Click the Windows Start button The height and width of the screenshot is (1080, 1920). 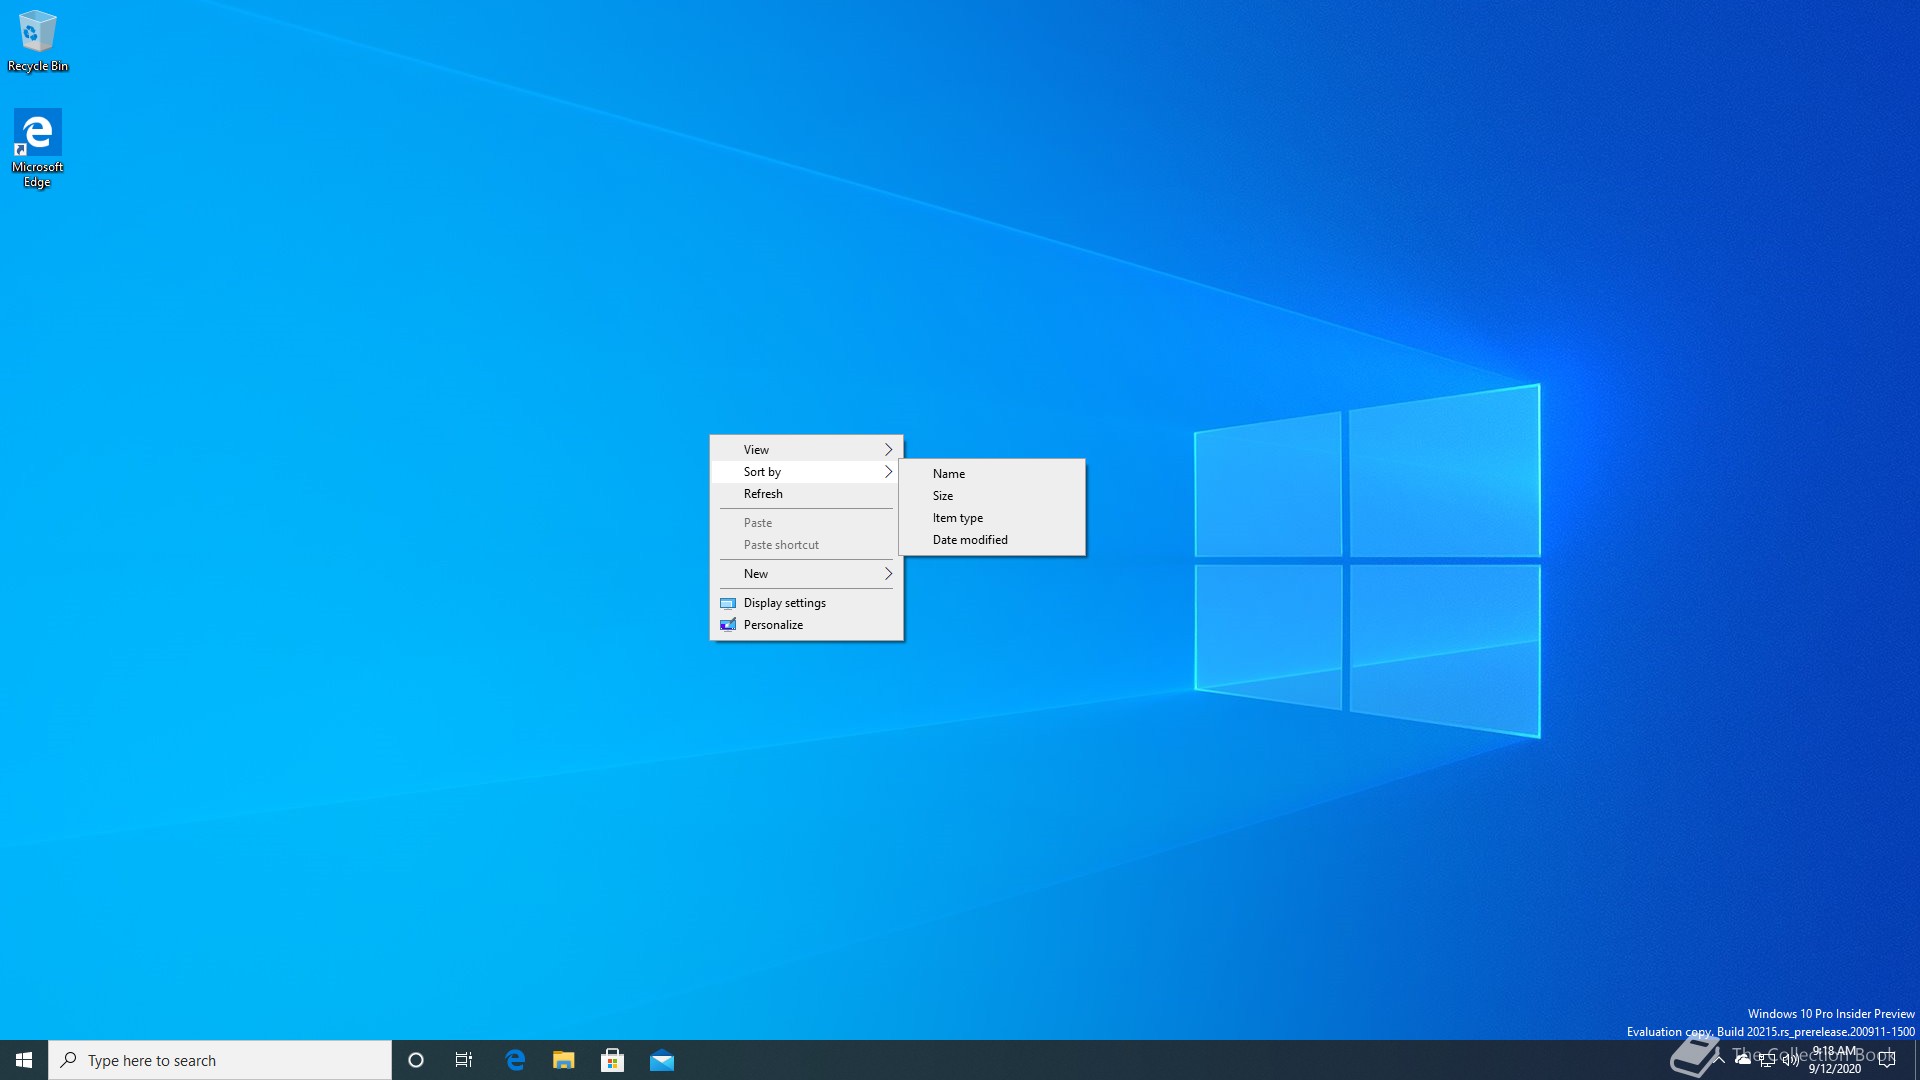coord(24,1060)
